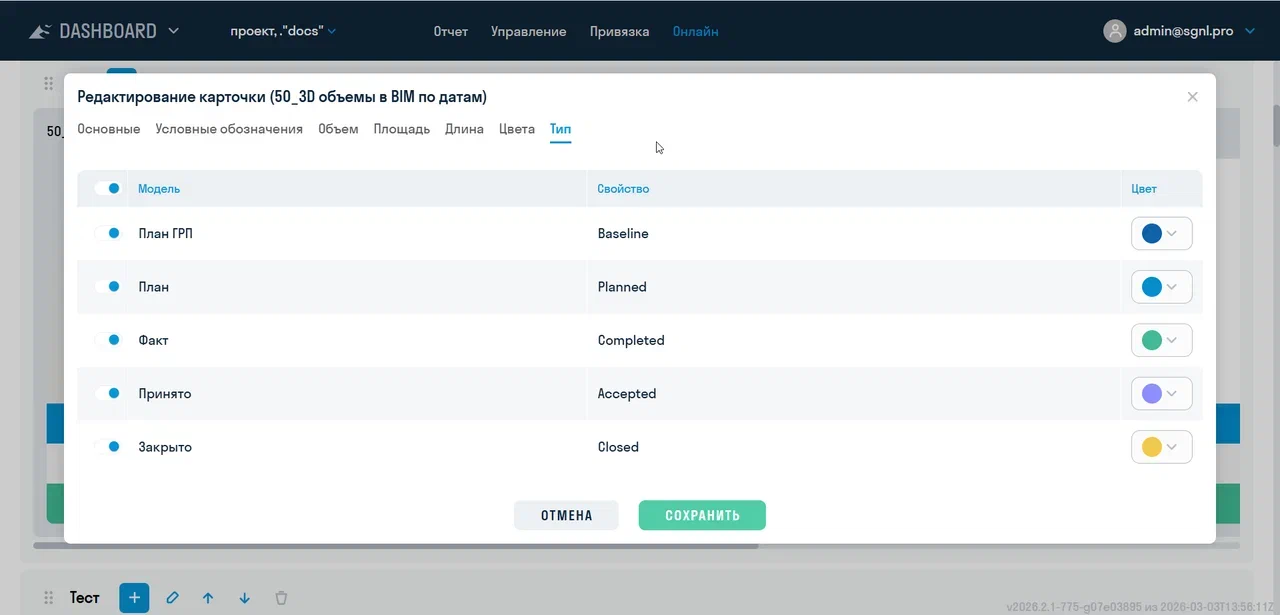Click the Dashboard logo icon
Screen dimensions: 1280x615
click(40, 31)
